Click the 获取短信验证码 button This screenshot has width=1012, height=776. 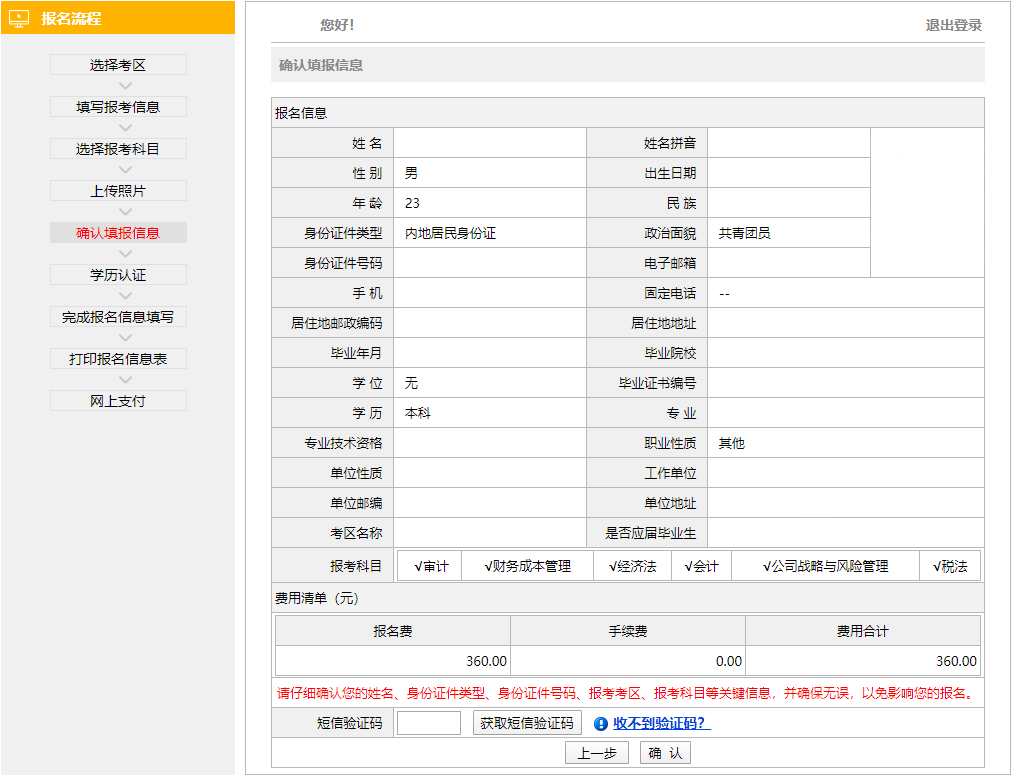coord(527,722)
